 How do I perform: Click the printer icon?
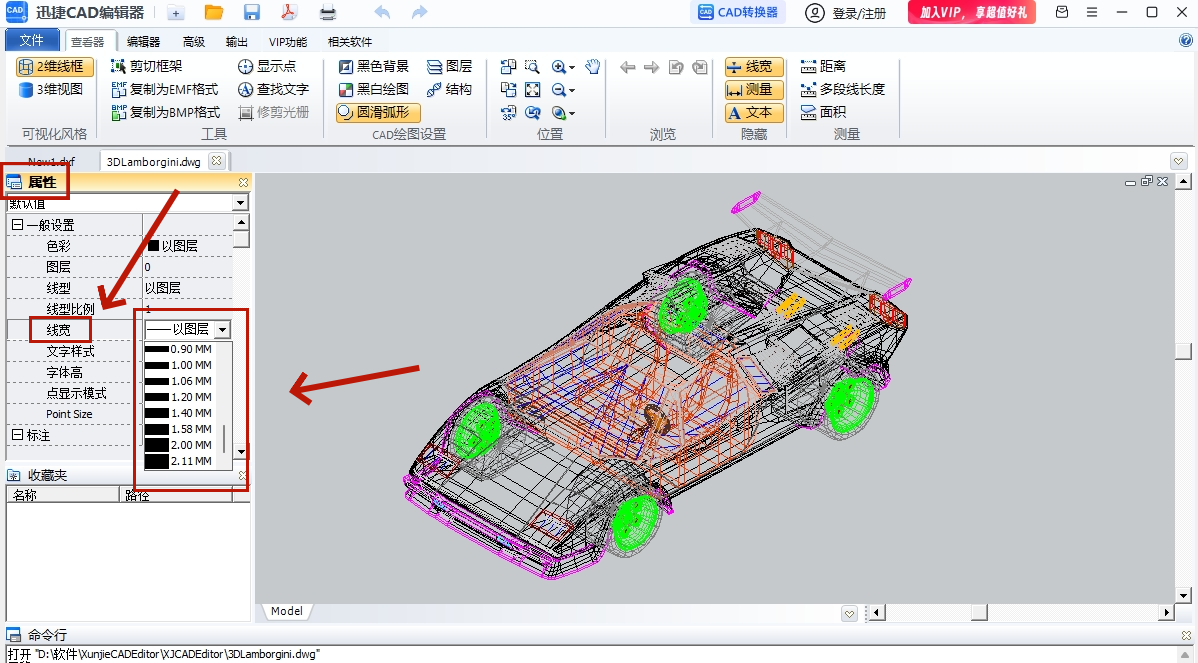pyautogui.click(x=328, y=12)
